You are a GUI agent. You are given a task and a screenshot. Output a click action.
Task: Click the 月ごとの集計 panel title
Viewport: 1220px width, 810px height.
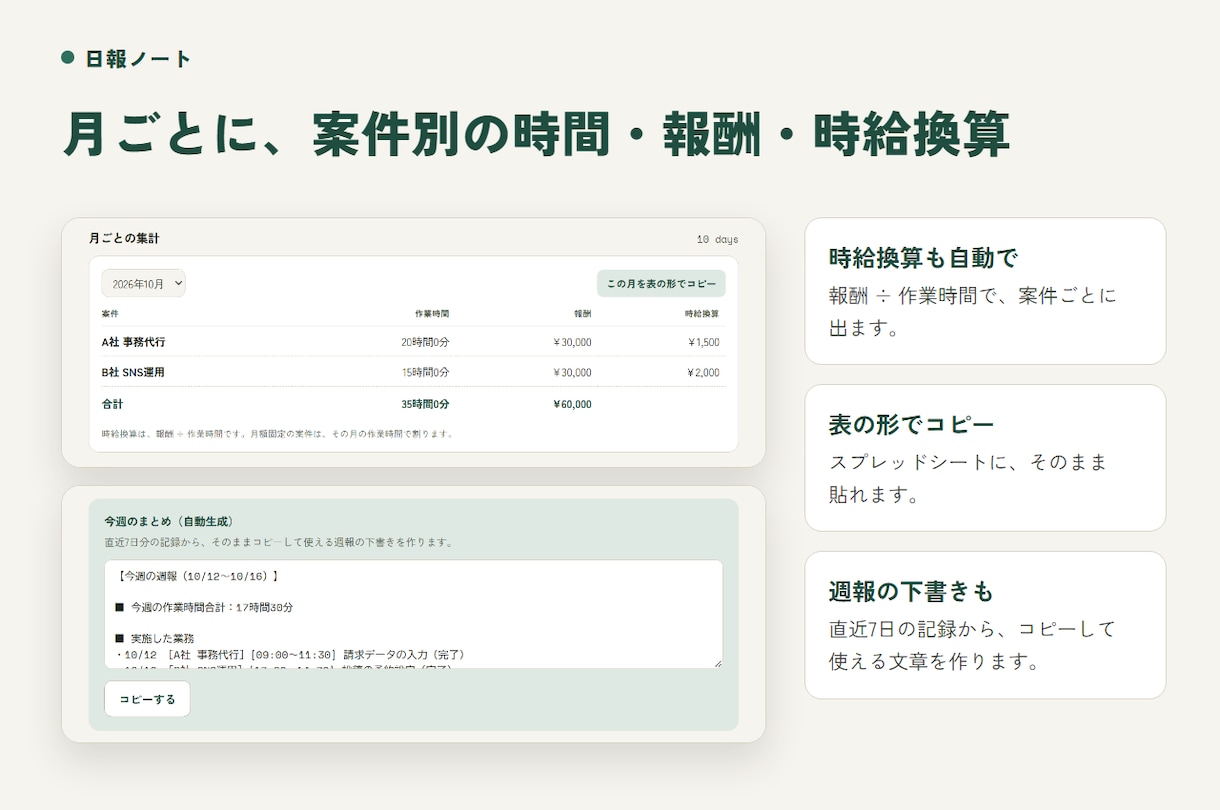click(x=124, y=239)
